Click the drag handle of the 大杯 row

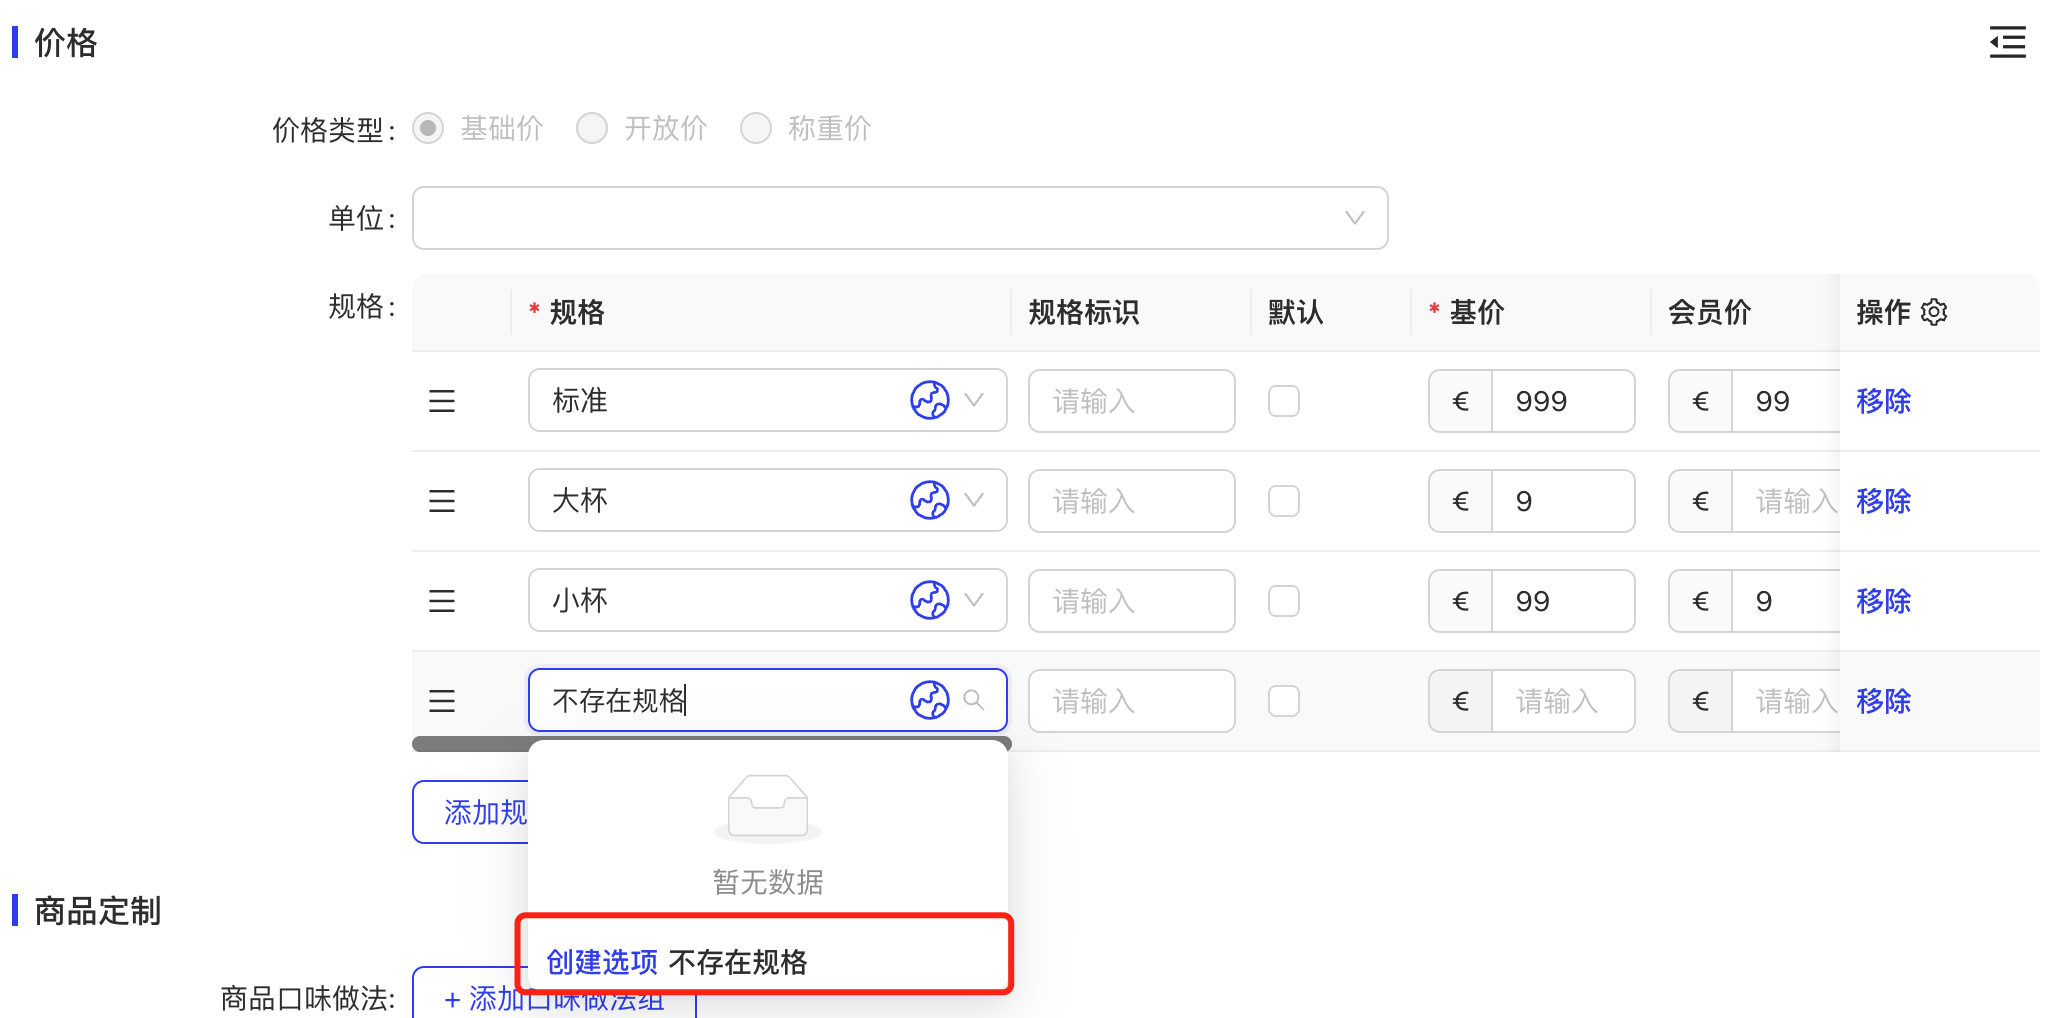[x=442, y=501]
